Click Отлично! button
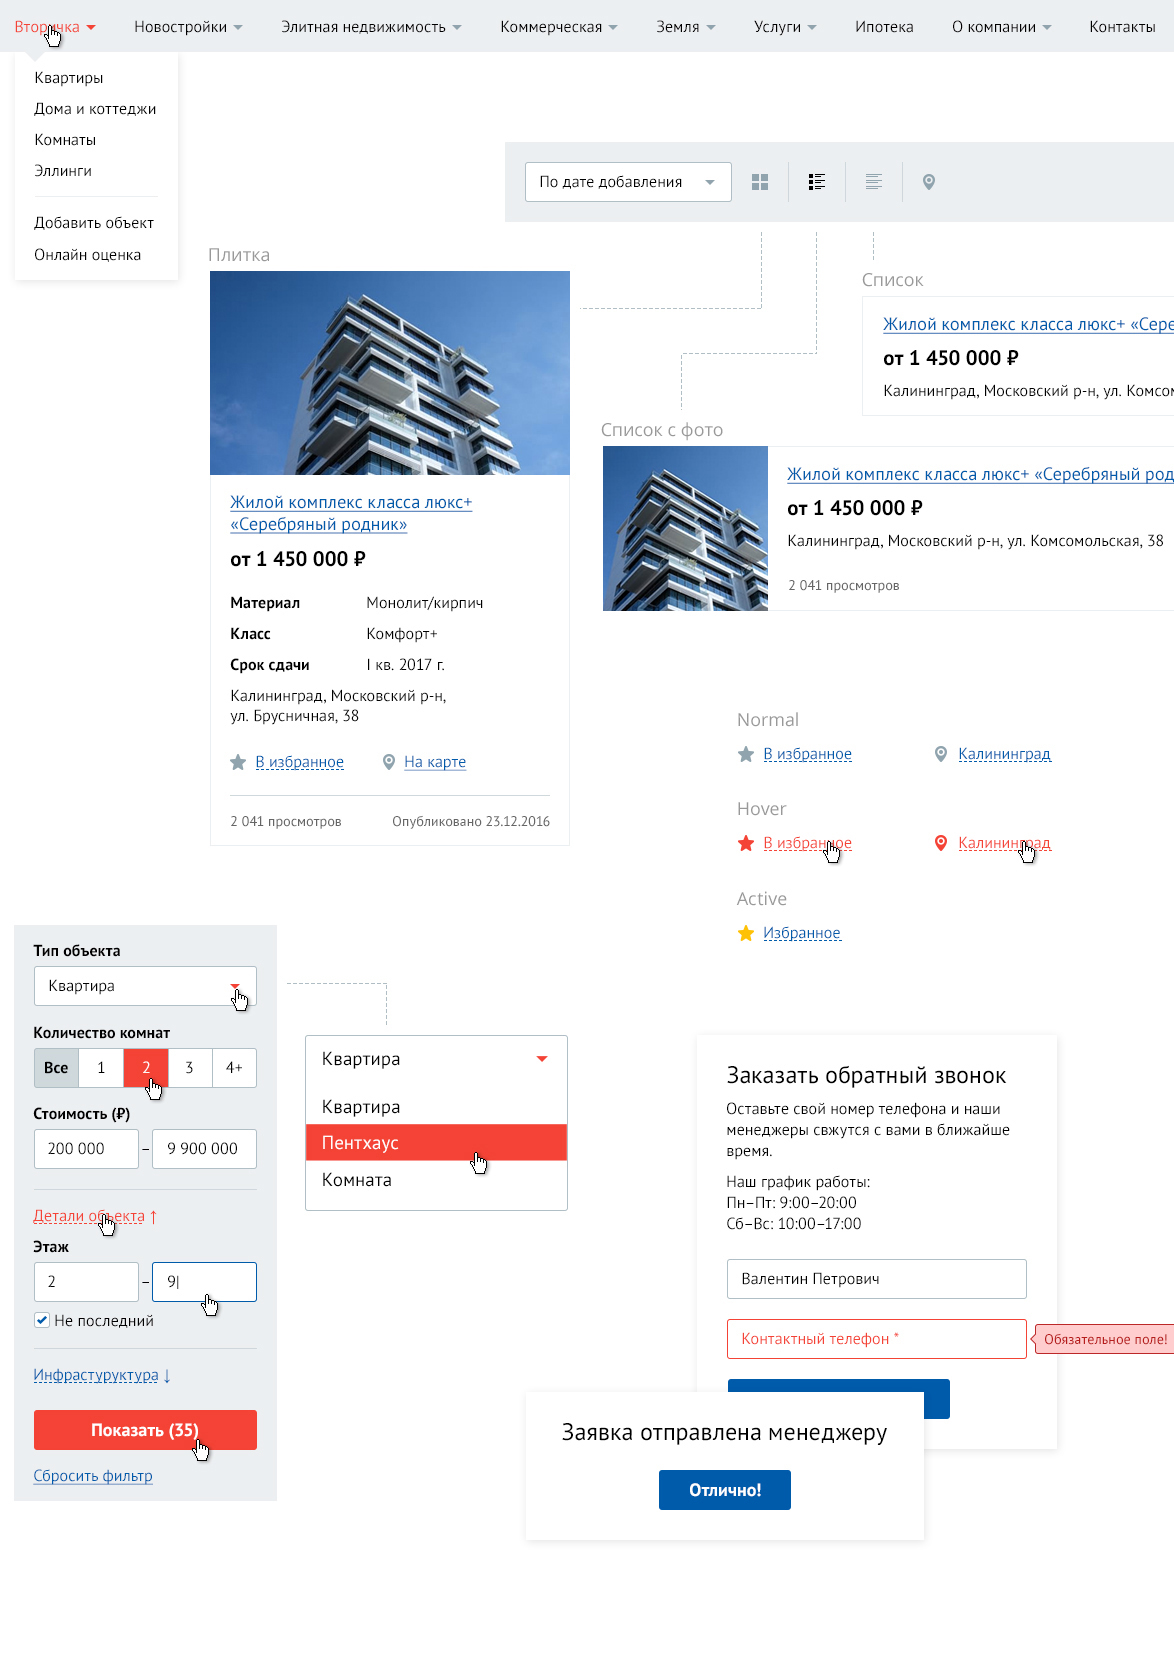1174x1659 pixels. point(725,1490)
